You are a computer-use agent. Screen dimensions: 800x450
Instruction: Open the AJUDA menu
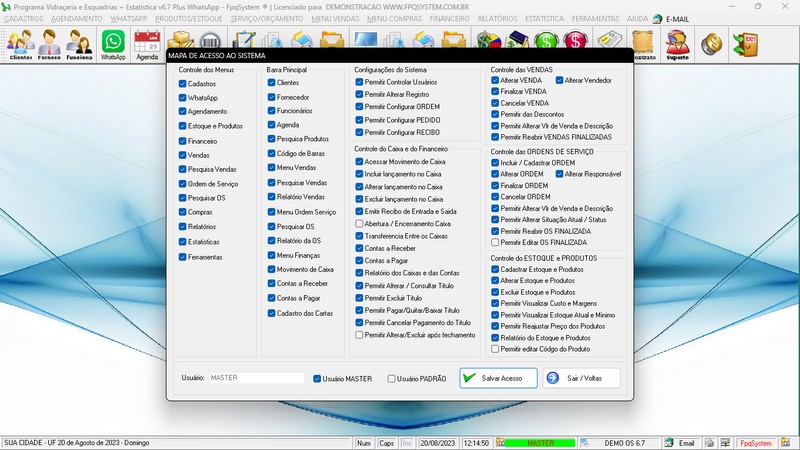click(637, 19)
